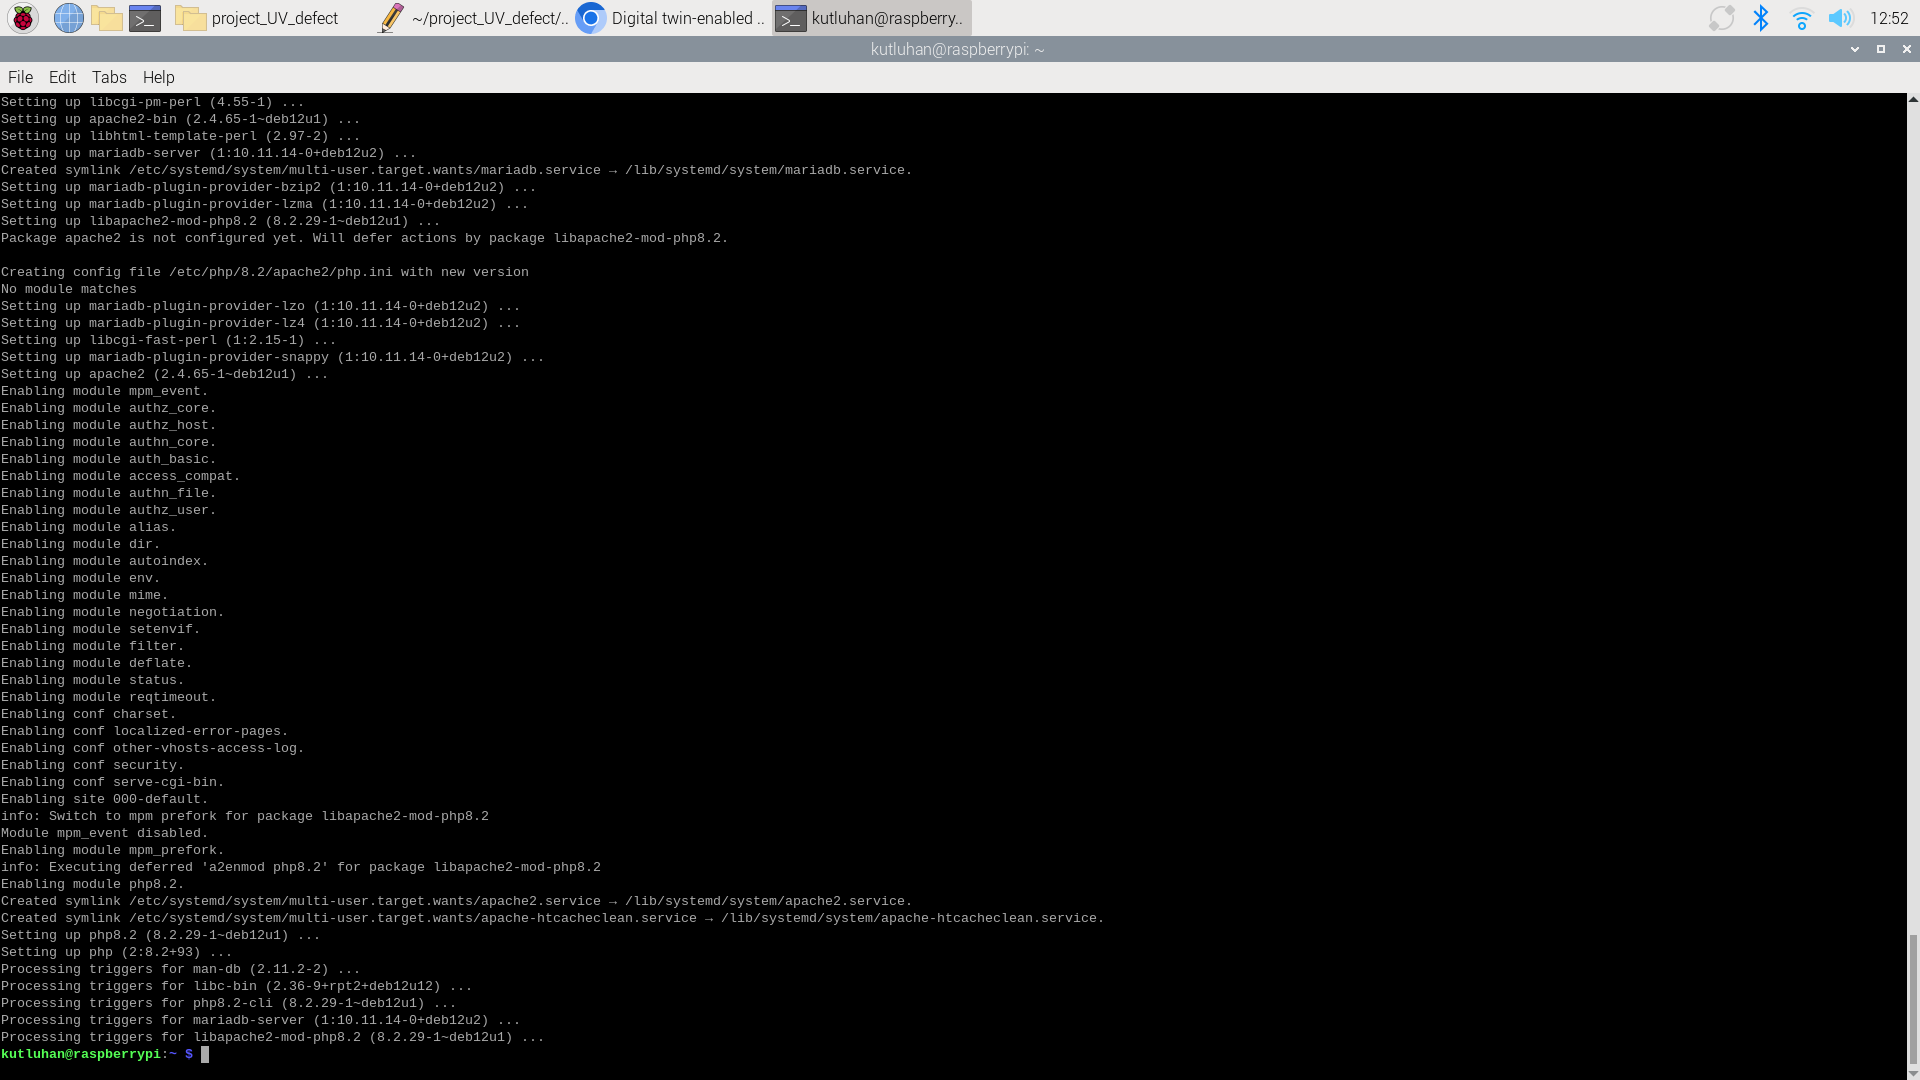This screenshot has width=1920, height=1080.
Task: Open the Raspberry Pi main menu
Action: (x=23, y=18)
